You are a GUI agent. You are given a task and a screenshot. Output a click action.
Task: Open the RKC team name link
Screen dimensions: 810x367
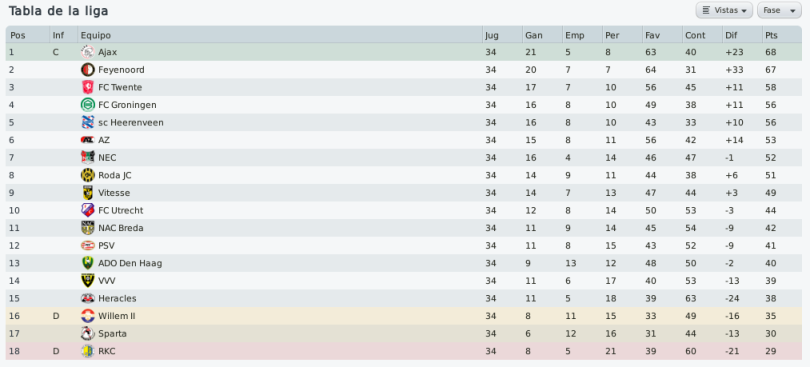[106, 351]
